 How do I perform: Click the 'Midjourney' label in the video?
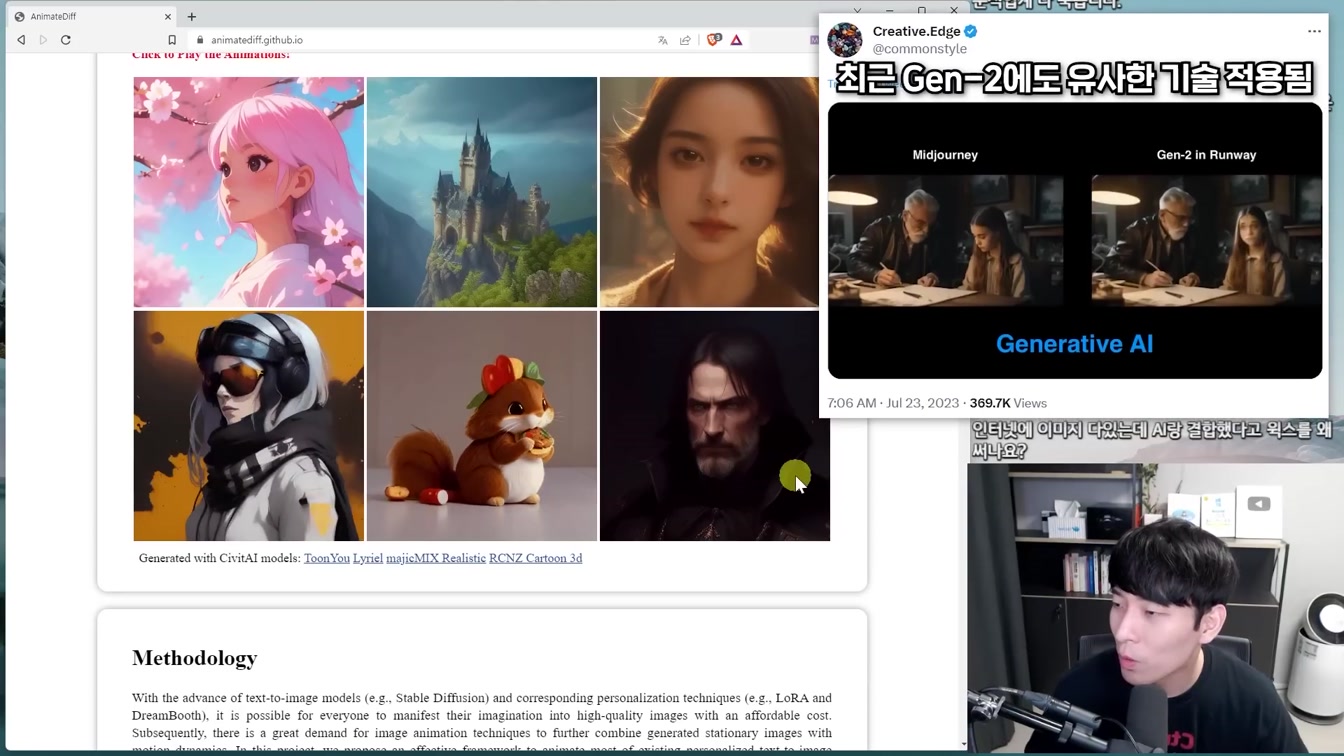pyautogui.click(x=945, y=155)
